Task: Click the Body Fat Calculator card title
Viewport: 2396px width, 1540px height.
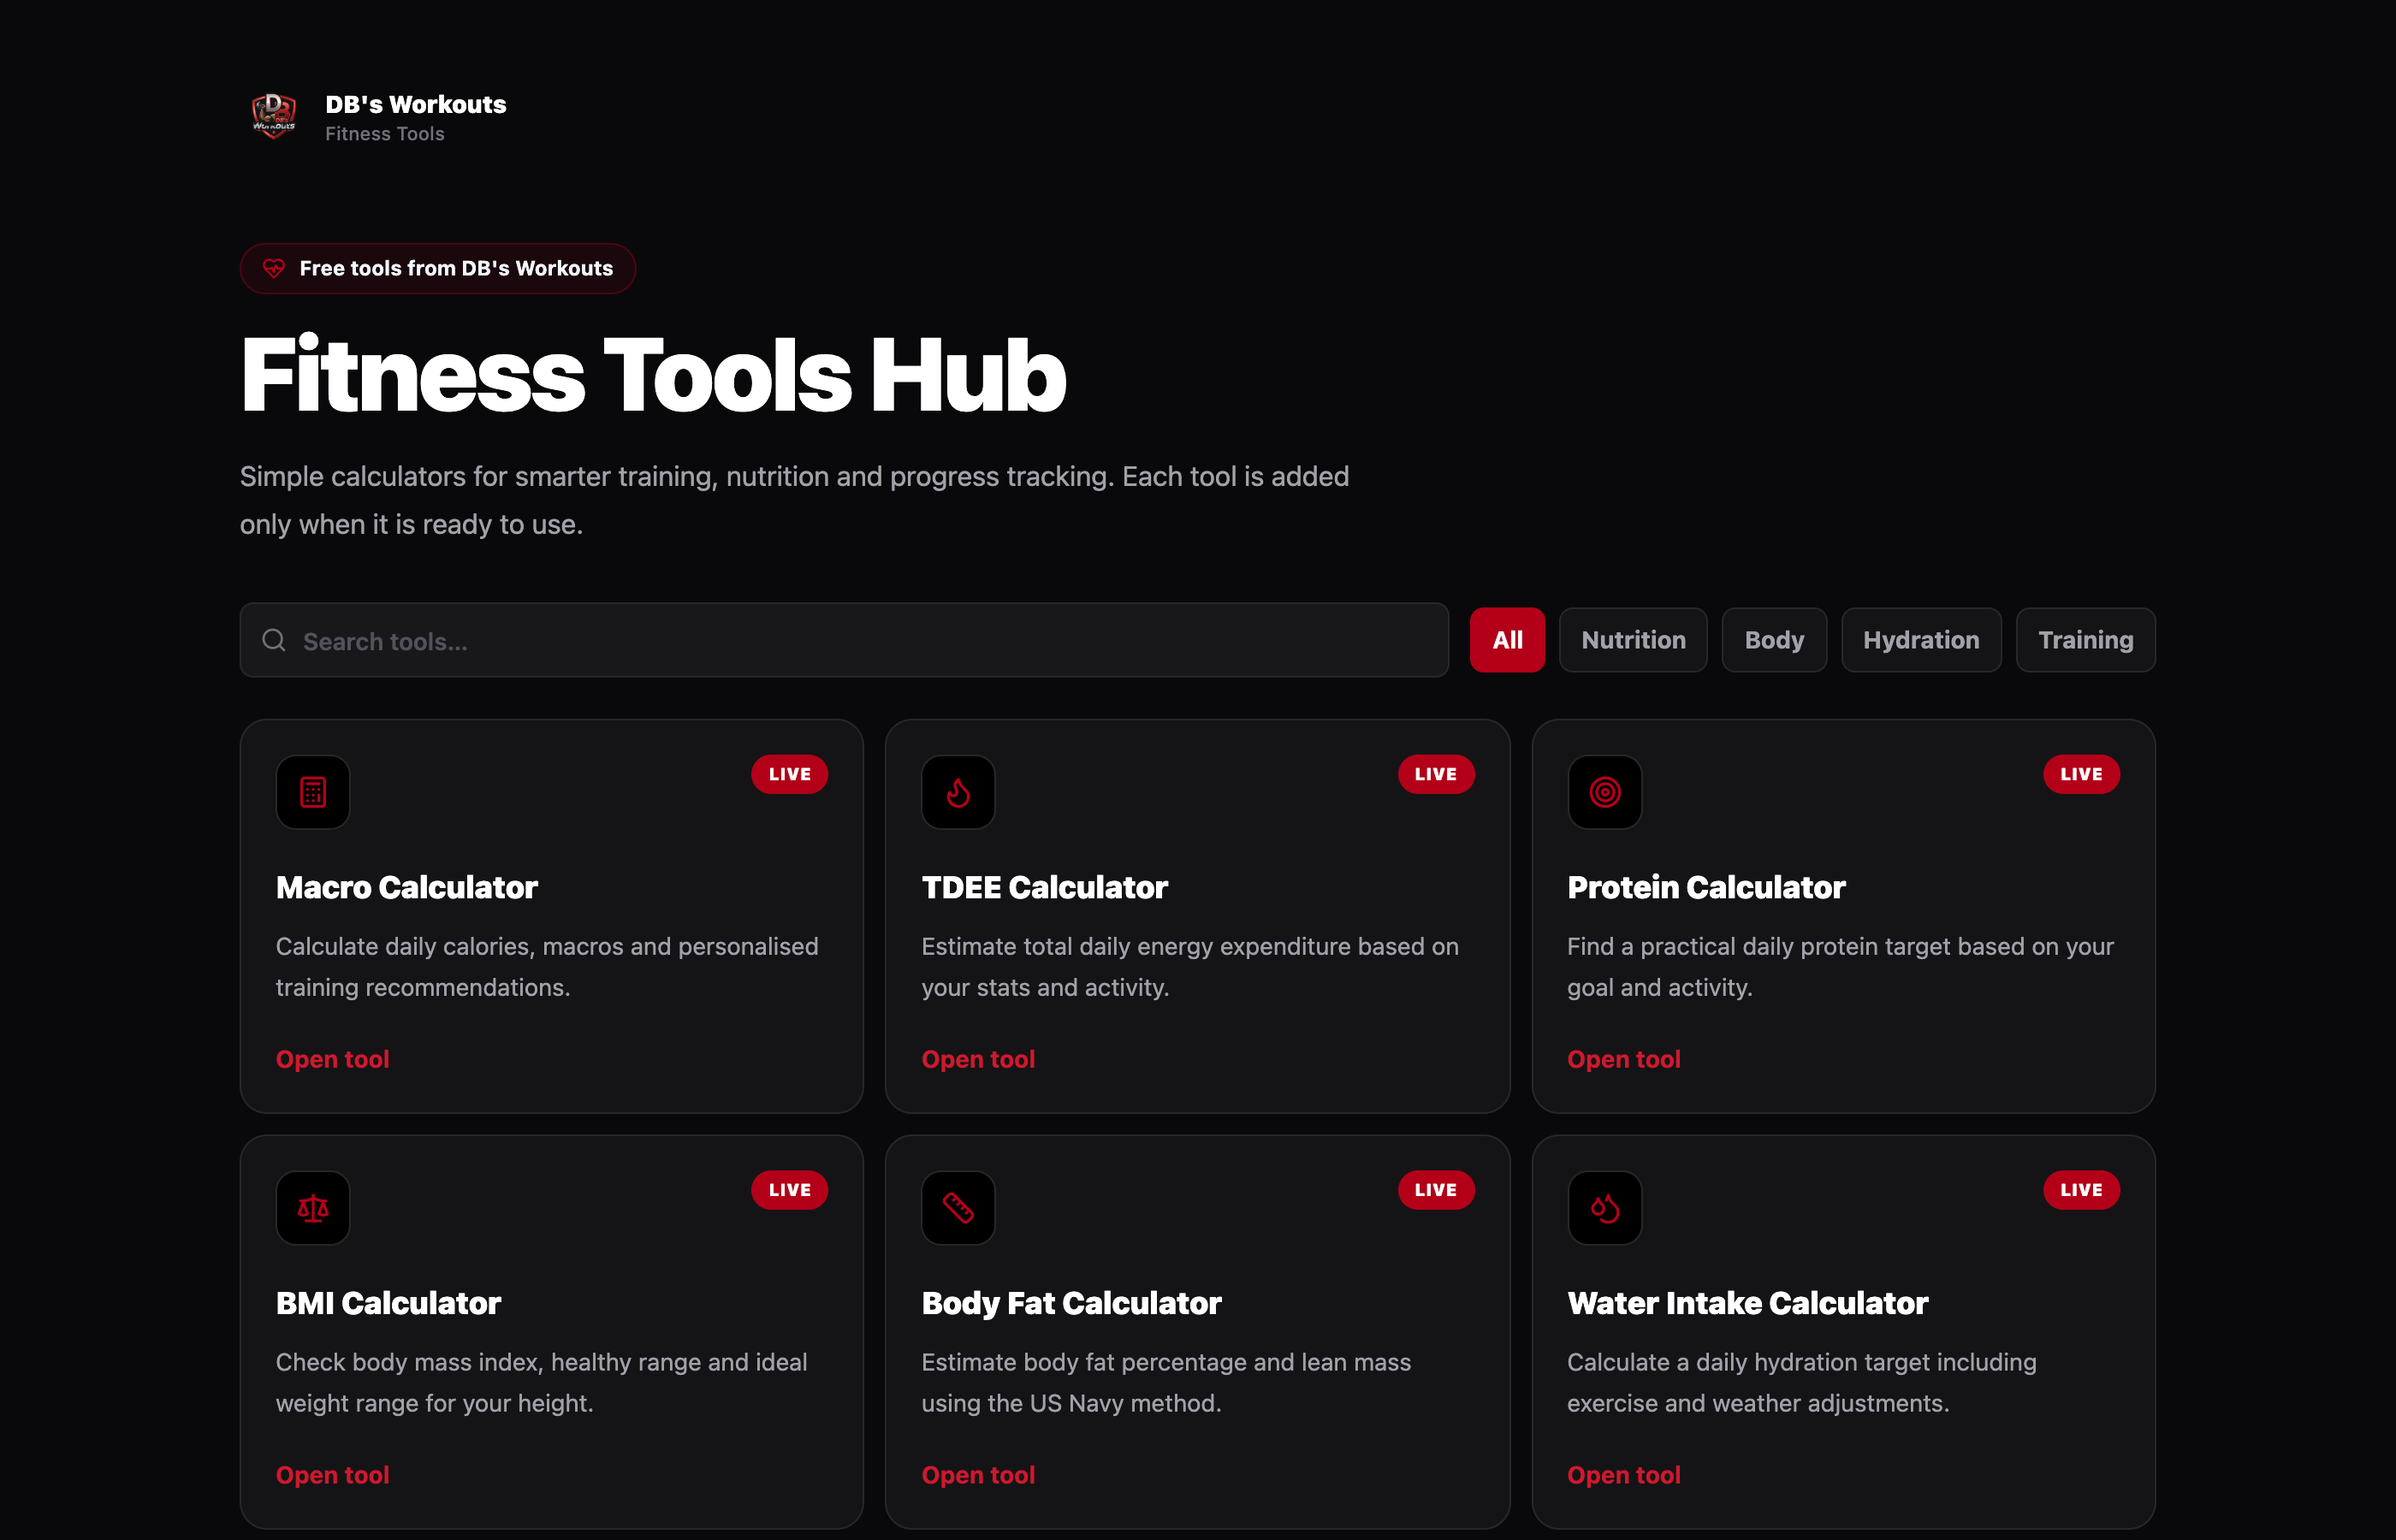Action: point(1071,1303)
